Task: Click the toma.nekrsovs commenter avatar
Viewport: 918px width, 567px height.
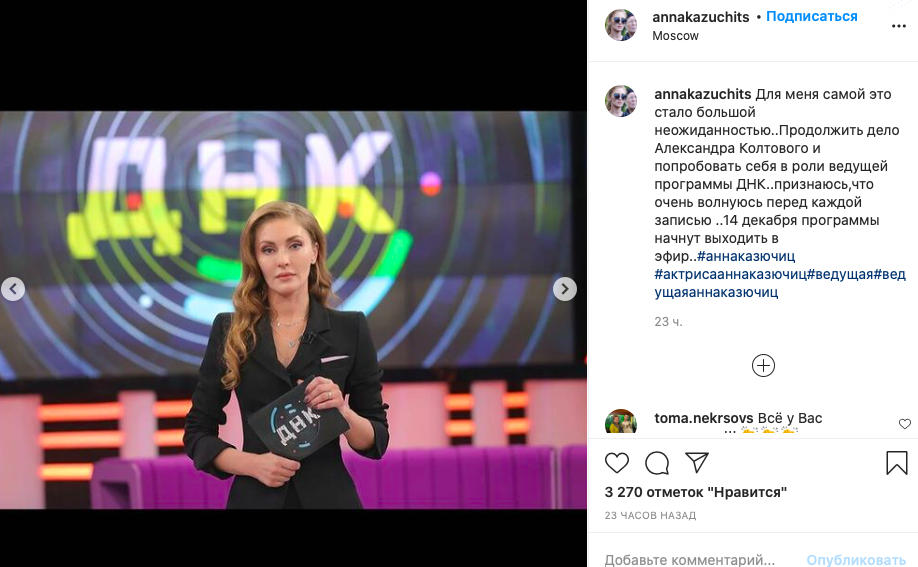Action: pos(621,421)
